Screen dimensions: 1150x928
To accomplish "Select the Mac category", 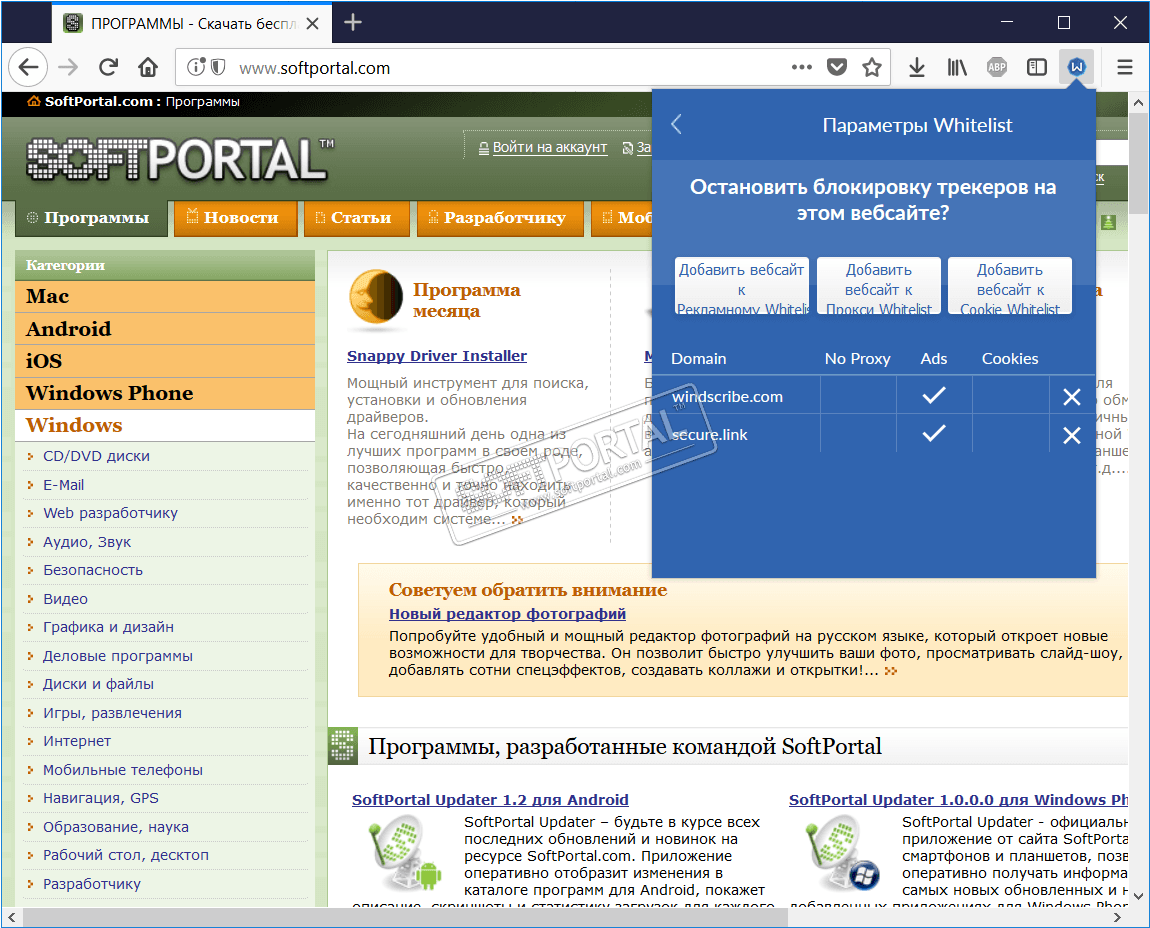I will (165, 296).
